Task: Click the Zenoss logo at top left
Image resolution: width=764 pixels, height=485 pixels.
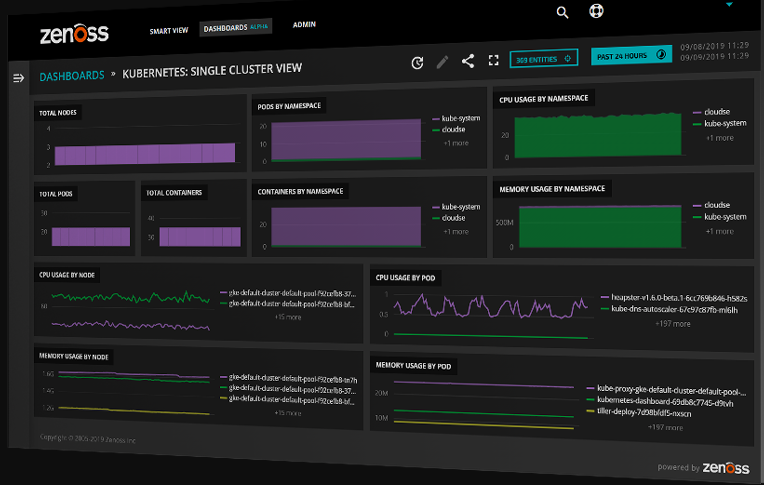Action: pyautogui.click(x=74, y=34)
